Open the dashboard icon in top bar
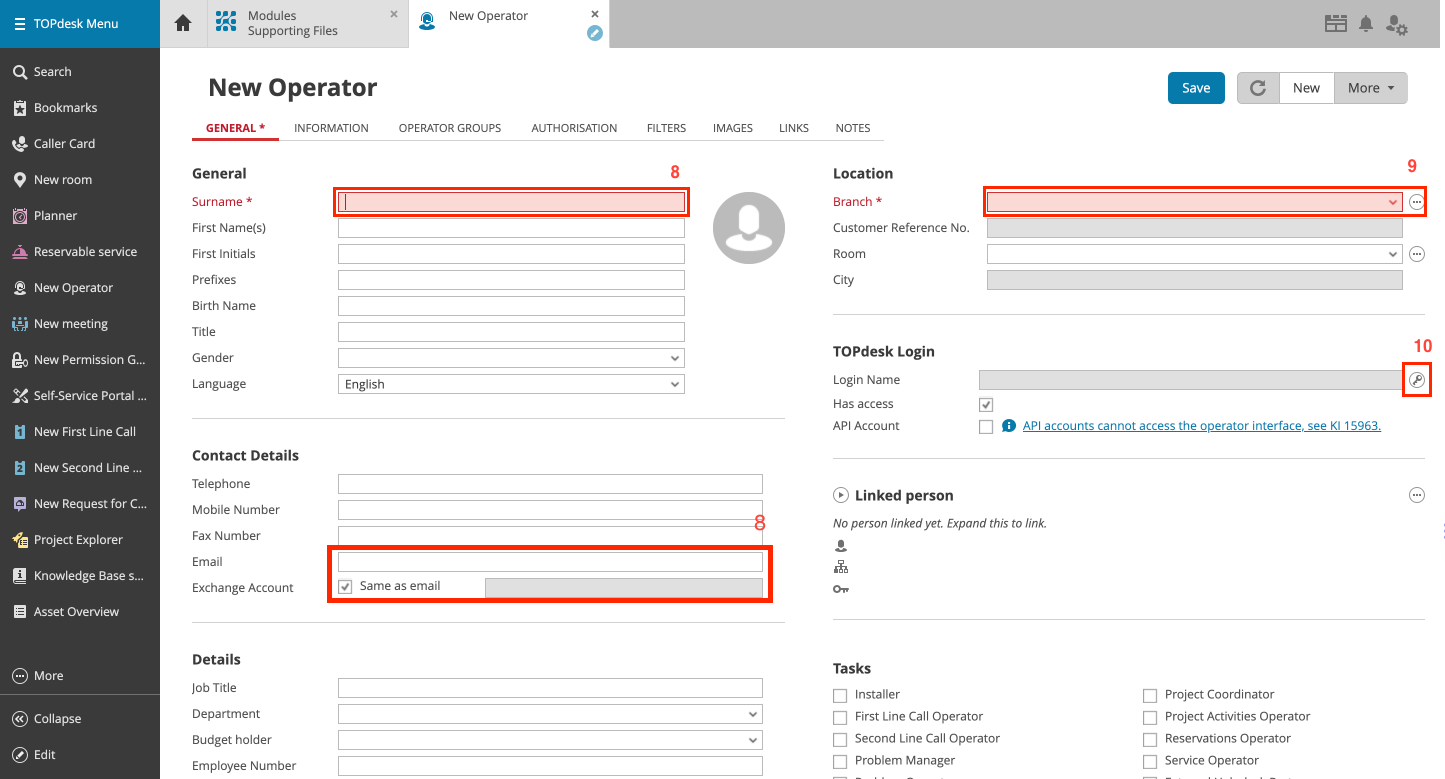Screen dimensions: 1445x779 (1336, 24)
